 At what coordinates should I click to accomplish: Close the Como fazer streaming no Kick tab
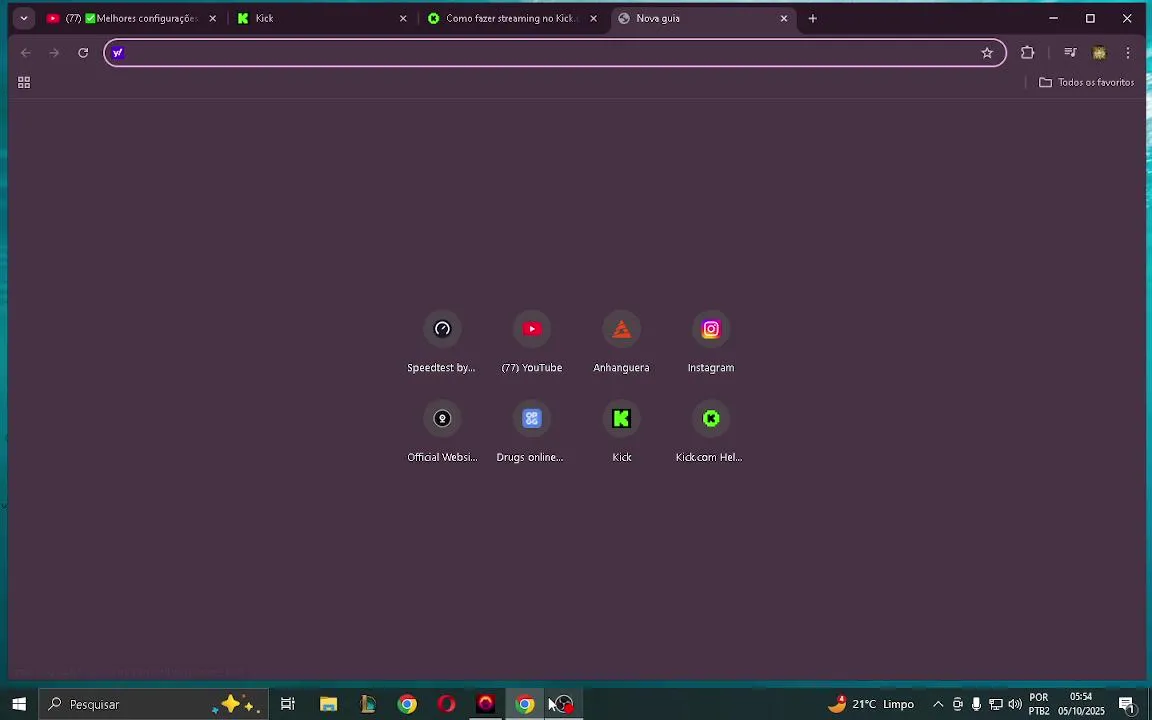[x=594, y=18]
